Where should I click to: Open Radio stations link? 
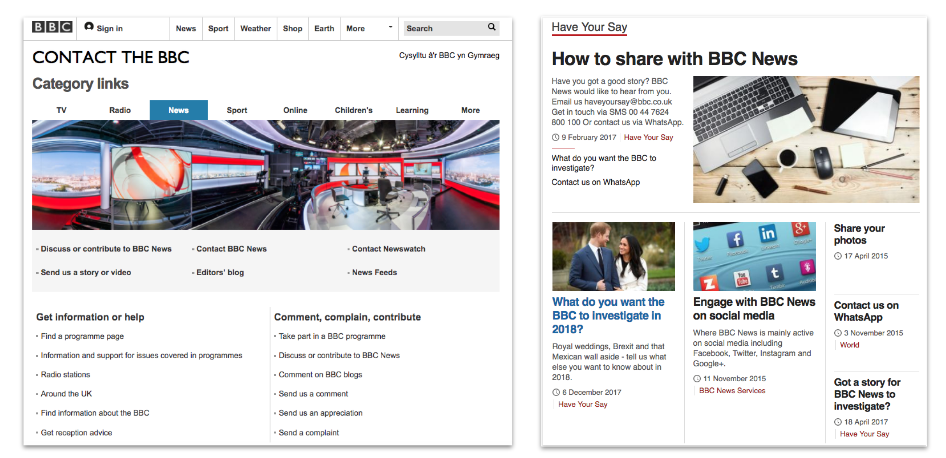point(65,375)
